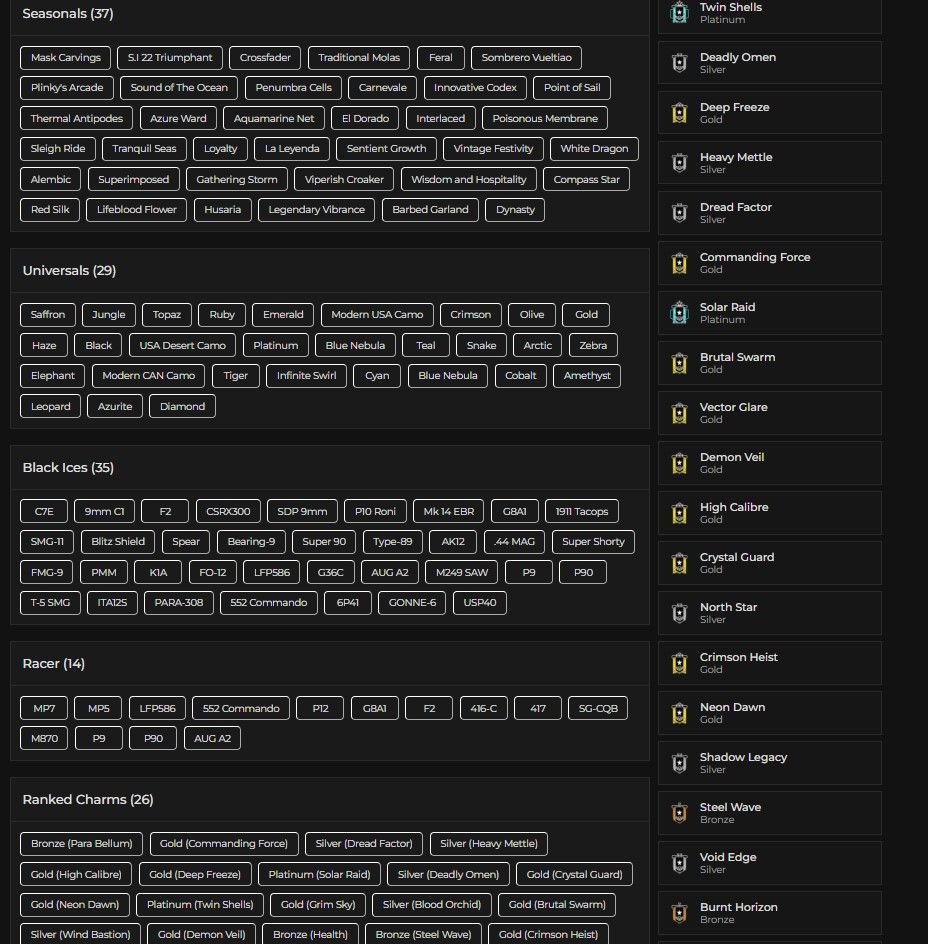This screenshot has height=944, width=928.
Task: Click the Neon Dawn gold emblem icon
Action: point(679,712)
